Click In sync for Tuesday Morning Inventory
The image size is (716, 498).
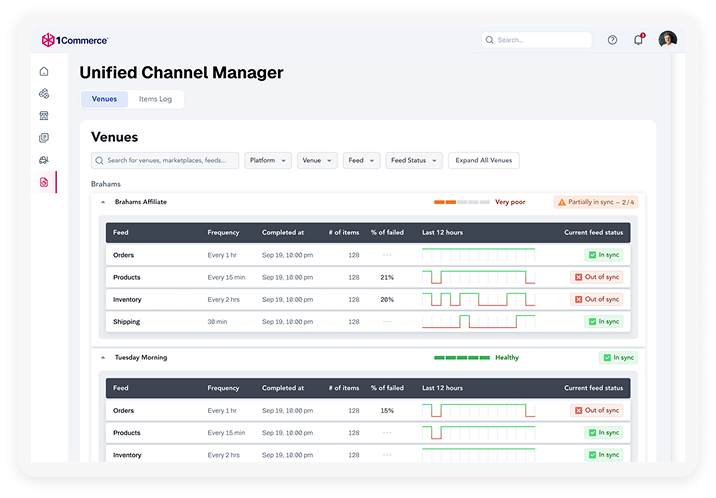point(604,455)
